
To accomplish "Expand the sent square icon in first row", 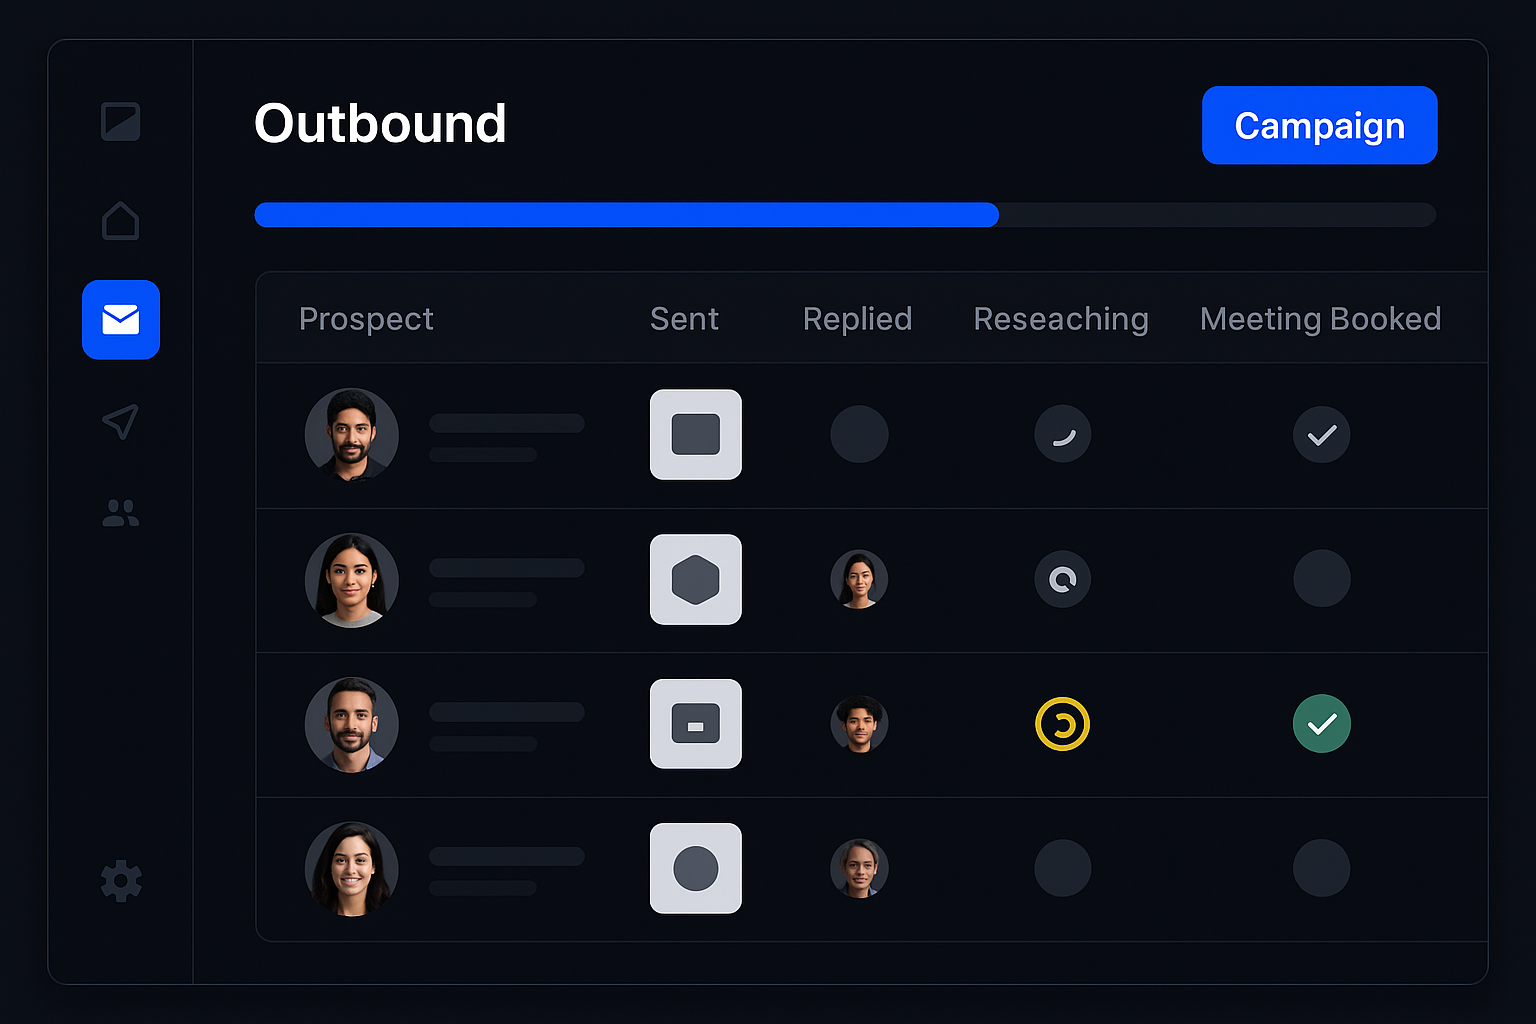I will pyautogui.click(x=695, y=434).
